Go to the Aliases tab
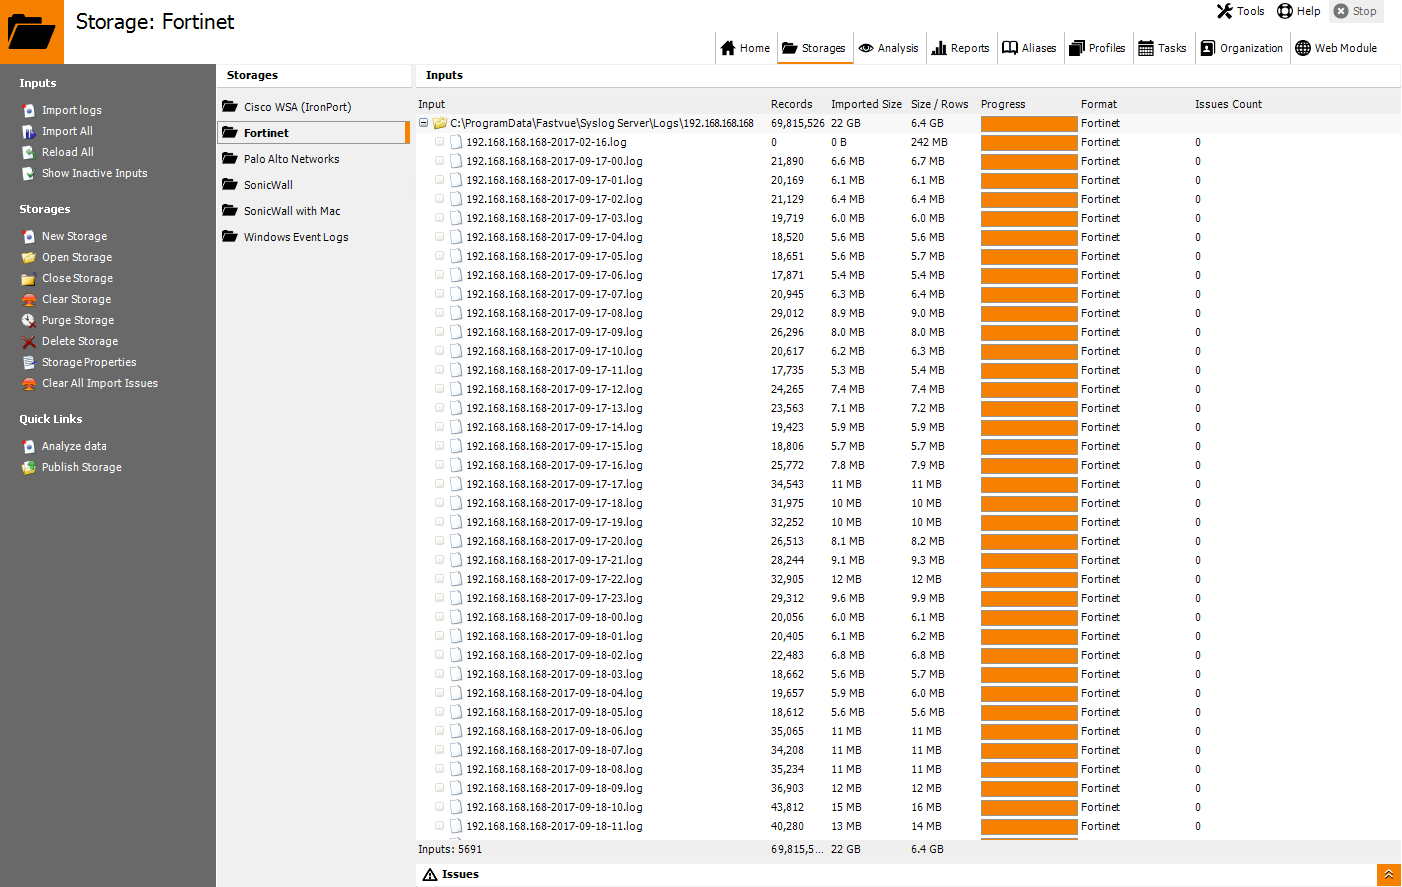The height and width of the screenshot is (887, 1402). click(x=1029, y=48)
